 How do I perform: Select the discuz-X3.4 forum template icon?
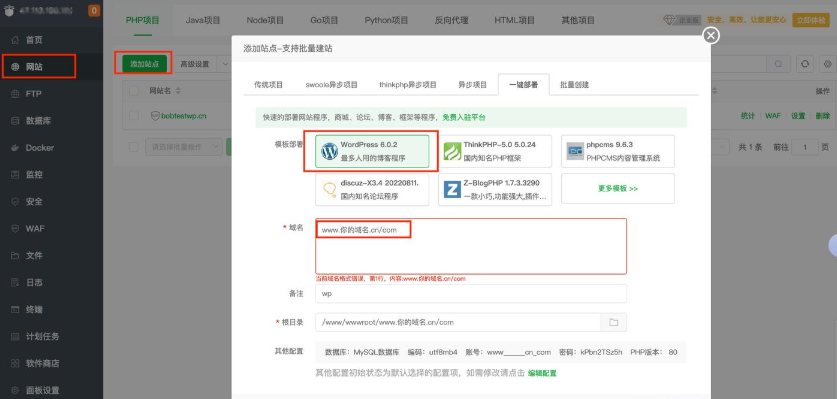329,190
